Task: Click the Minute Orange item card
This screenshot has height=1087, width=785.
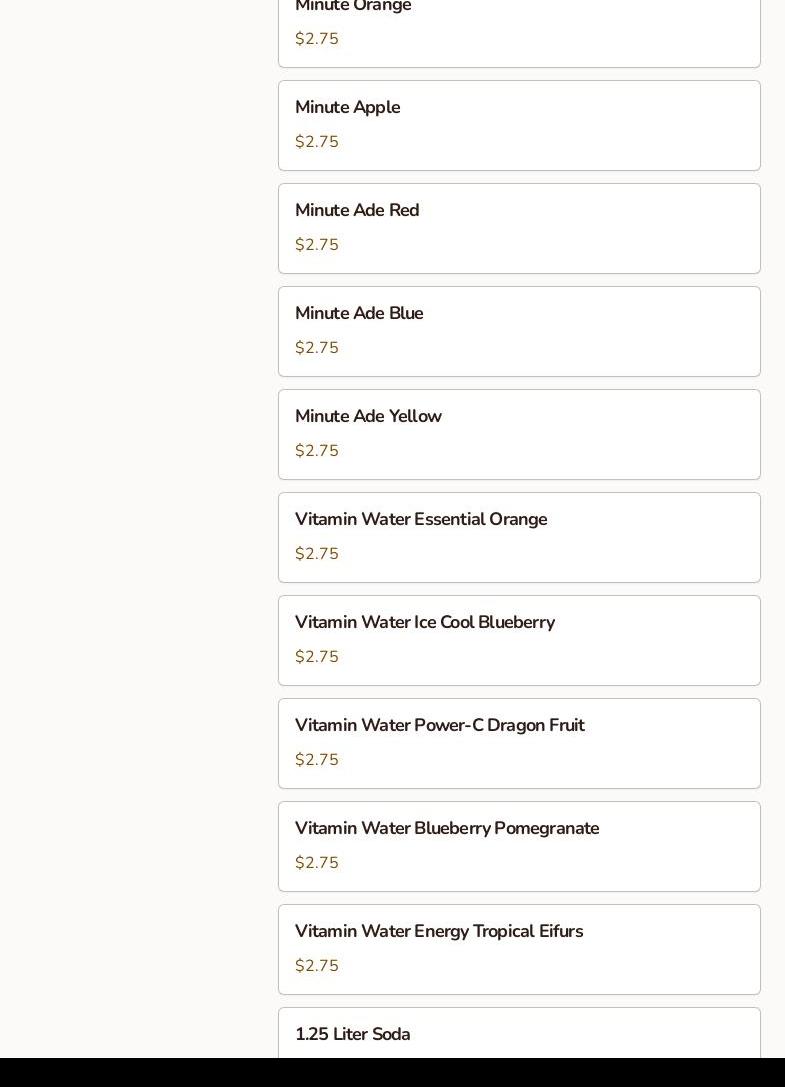Action: (x=519, y=30)
